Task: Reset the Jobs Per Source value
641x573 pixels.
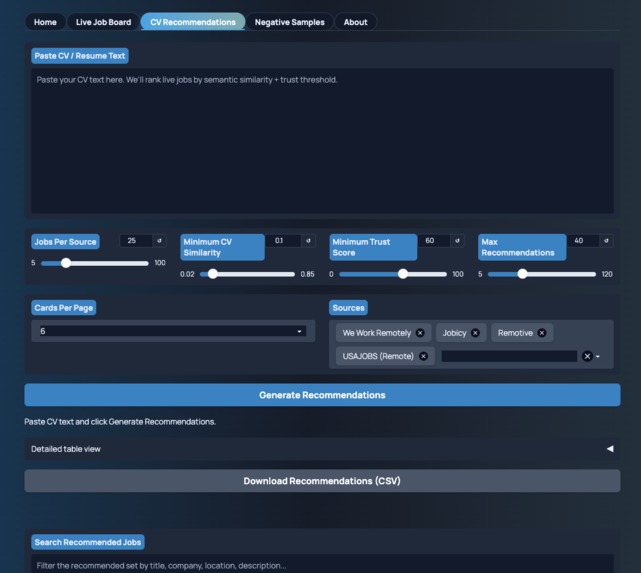Action: pos(159,241)
